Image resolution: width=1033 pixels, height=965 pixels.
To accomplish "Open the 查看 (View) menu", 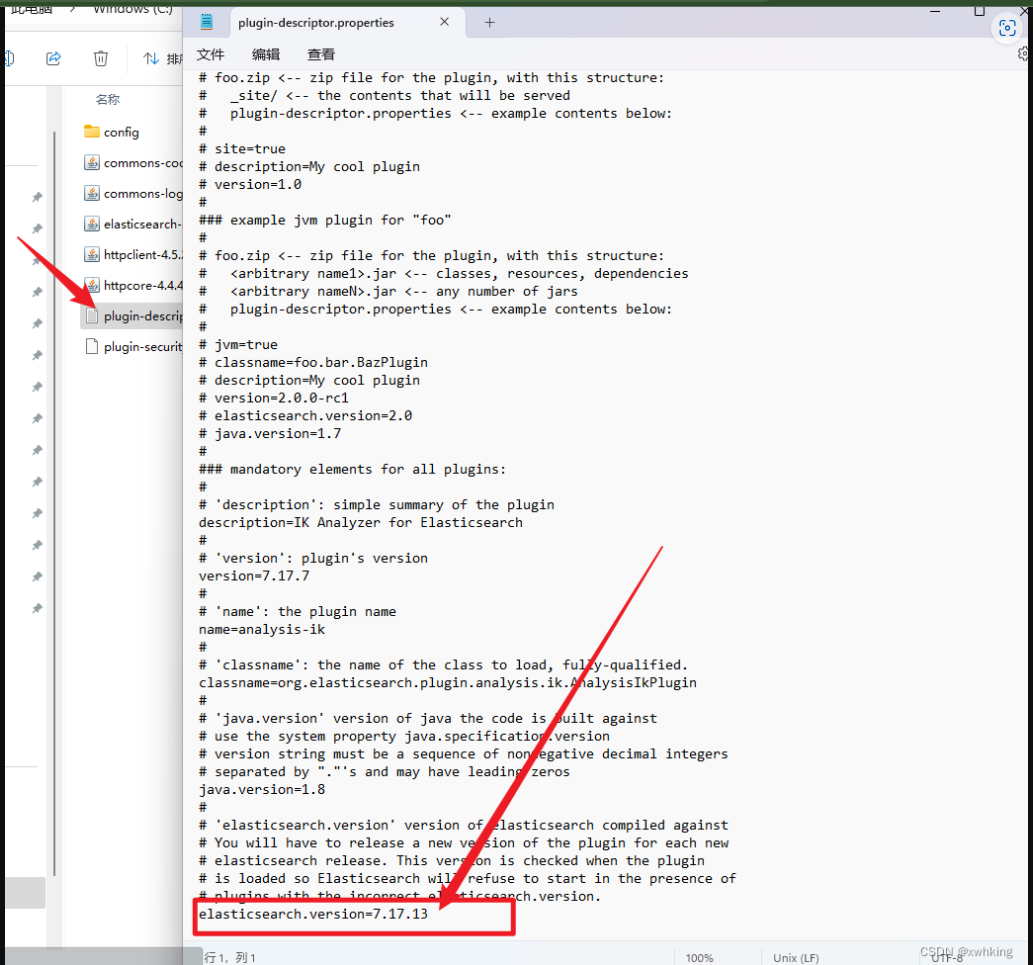I will (x=321, y=54).
